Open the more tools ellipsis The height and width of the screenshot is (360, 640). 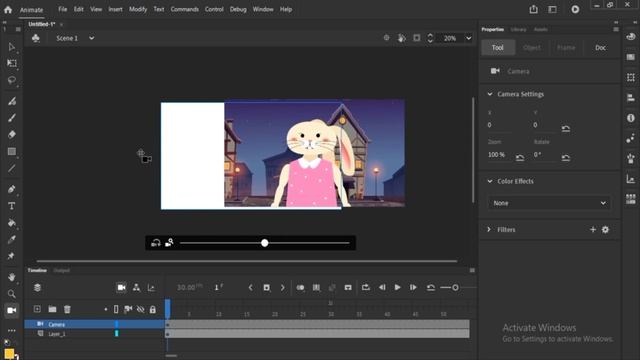11,331
